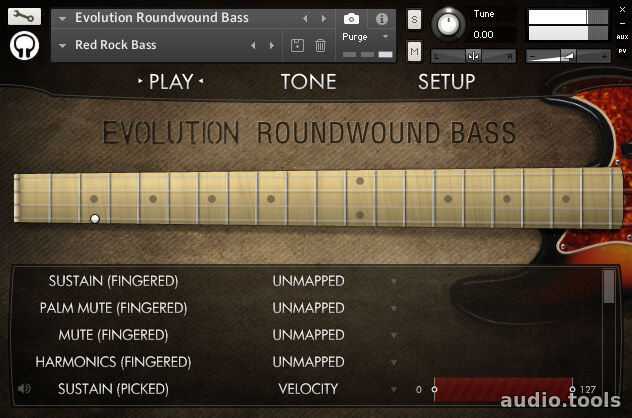This screenshot has width=632, height=418.
Task: Decrease volume with the minus button
Action: (532, 56)
